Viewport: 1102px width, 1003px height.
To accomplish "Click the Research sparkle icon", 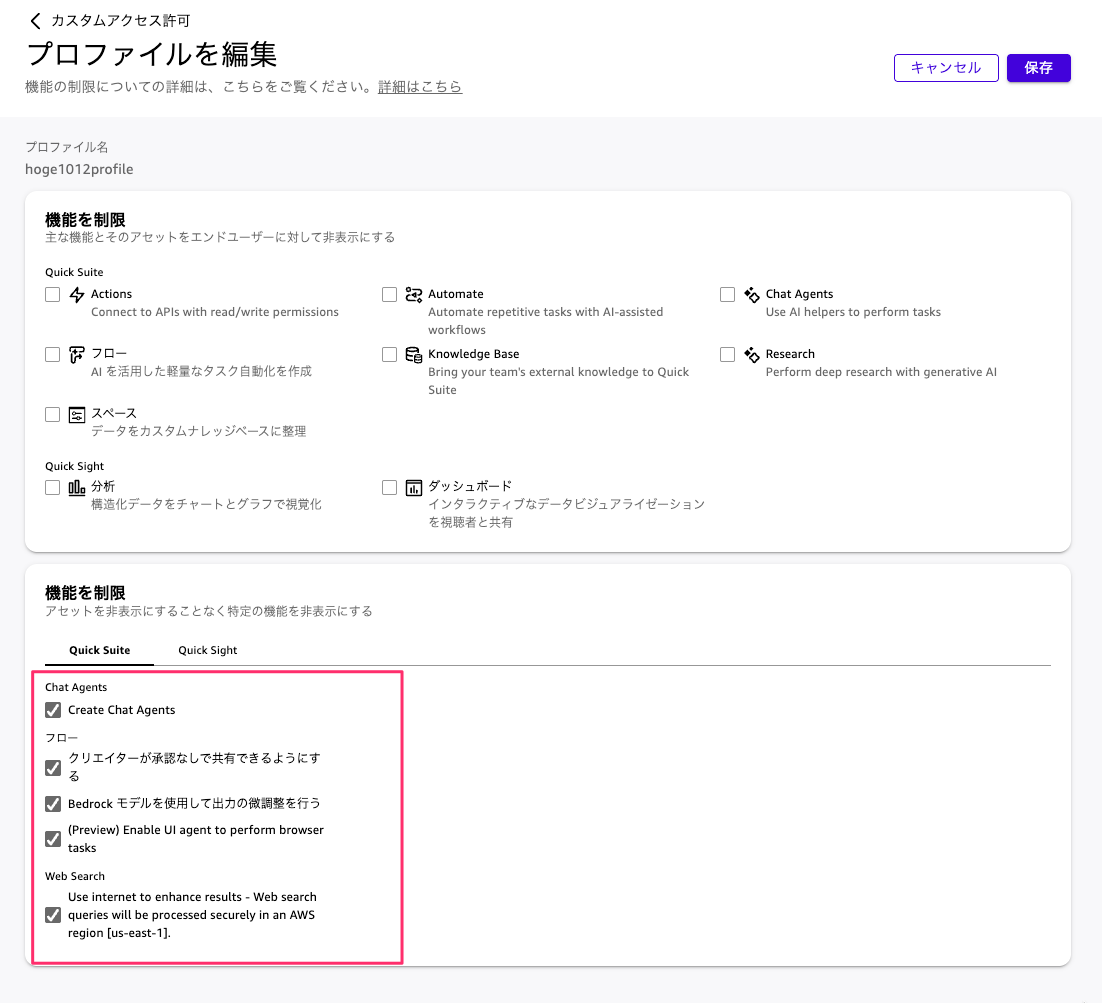I will pyautogui.click(x=752, y=355).
